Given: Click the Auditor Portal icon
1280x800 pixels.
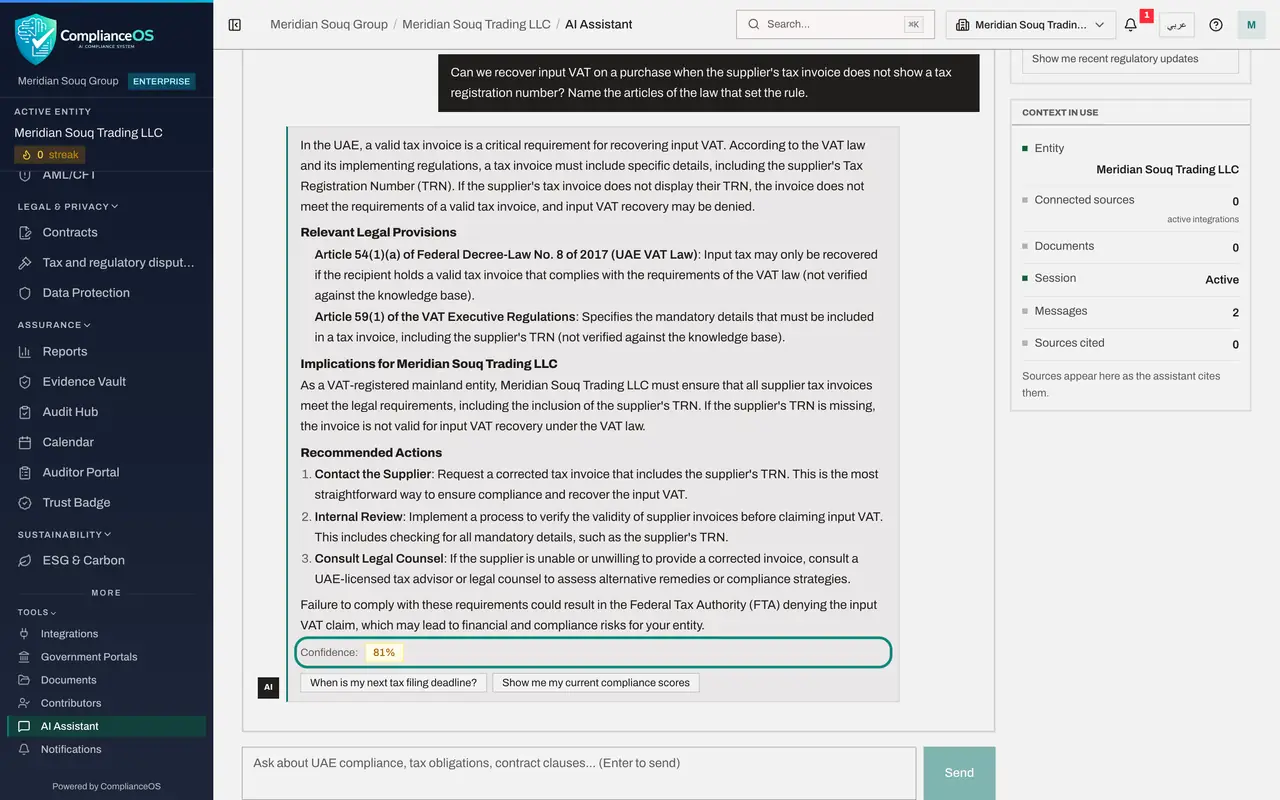Looking at the screenshot, I should pos(25,472).
